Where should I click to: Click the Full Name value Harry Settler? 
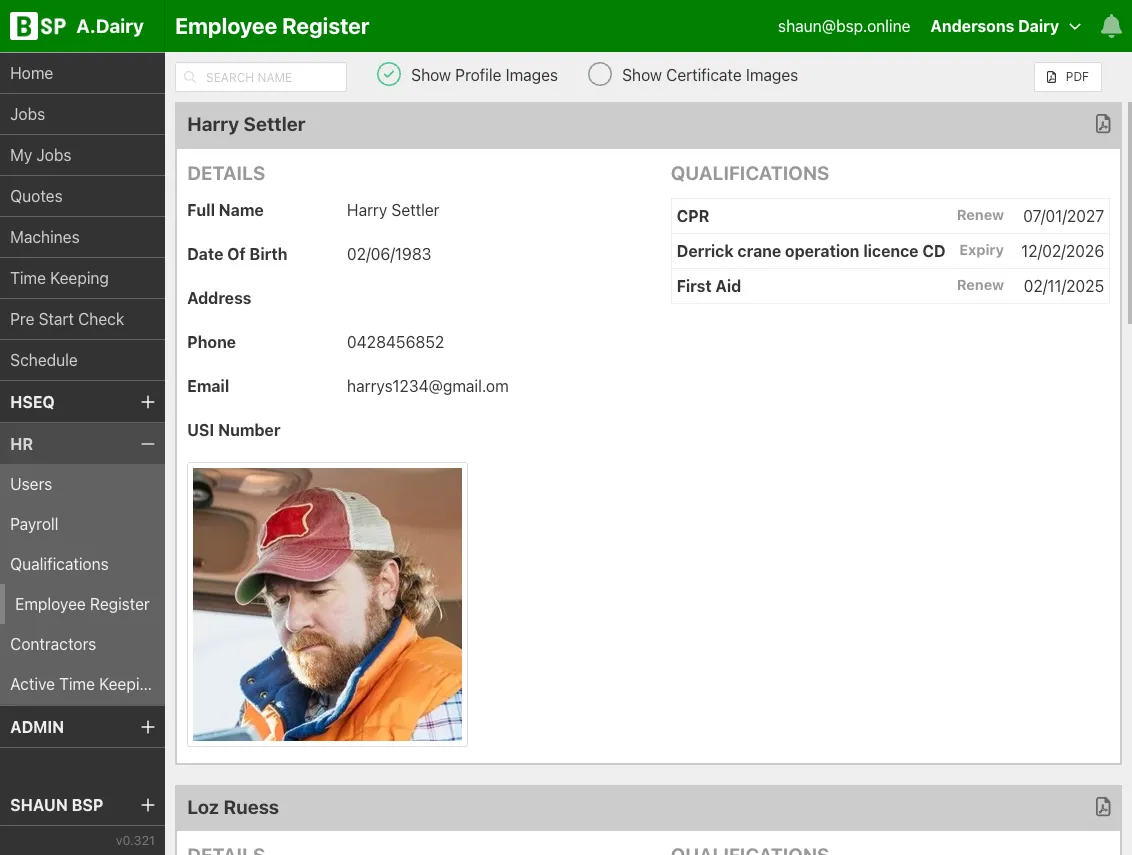click(393, 210)
